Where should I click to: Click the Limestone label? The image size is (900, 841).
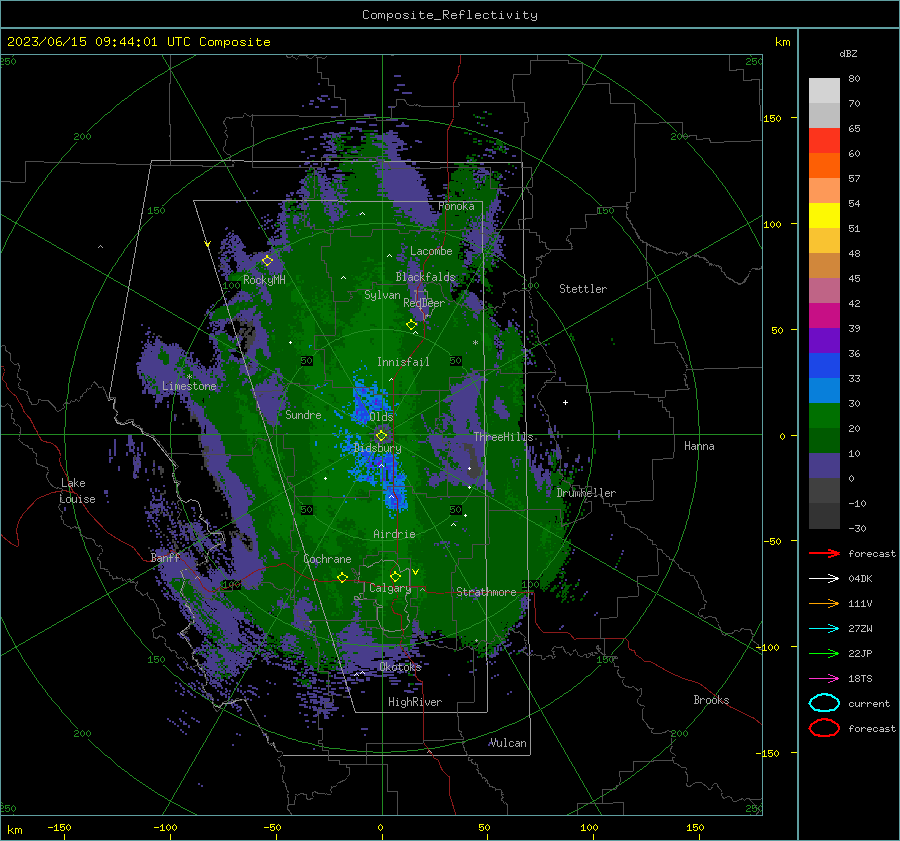(x=189, y=386)
